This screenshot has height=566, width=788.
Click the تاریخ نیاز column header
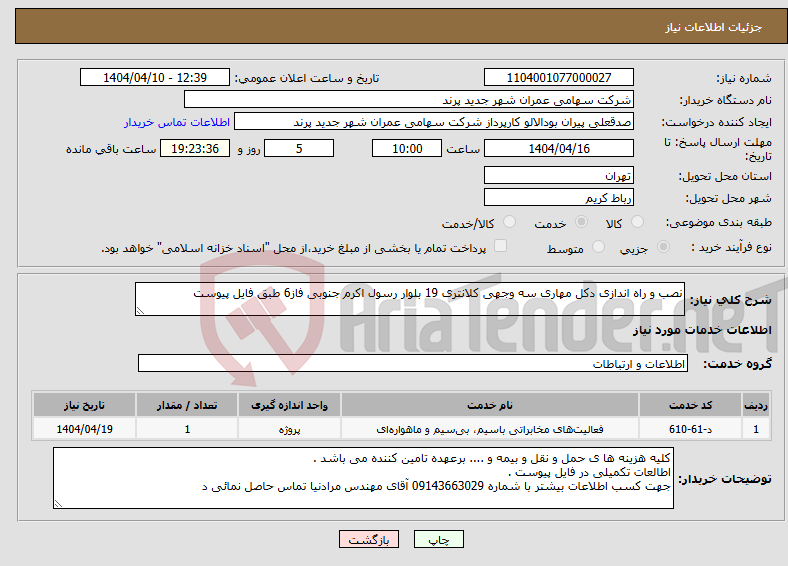(84, 405)
